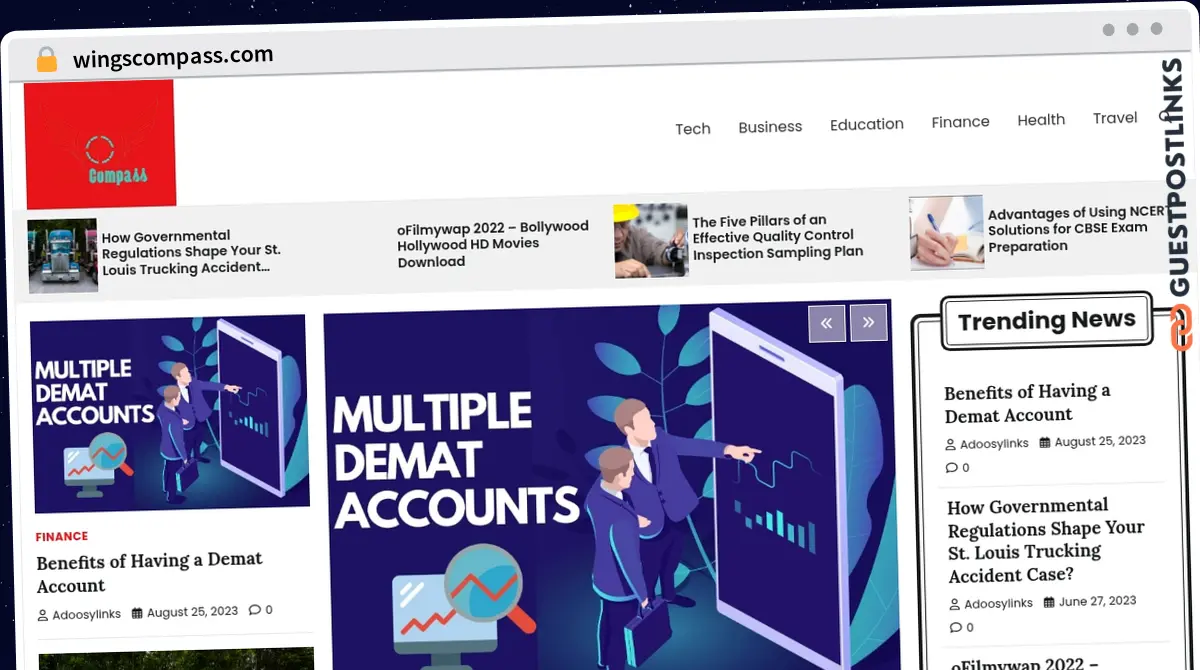This screenshot has height=670, width=1200.
Task: Open the Tech menu item
Action: click(x=692, y=129)
